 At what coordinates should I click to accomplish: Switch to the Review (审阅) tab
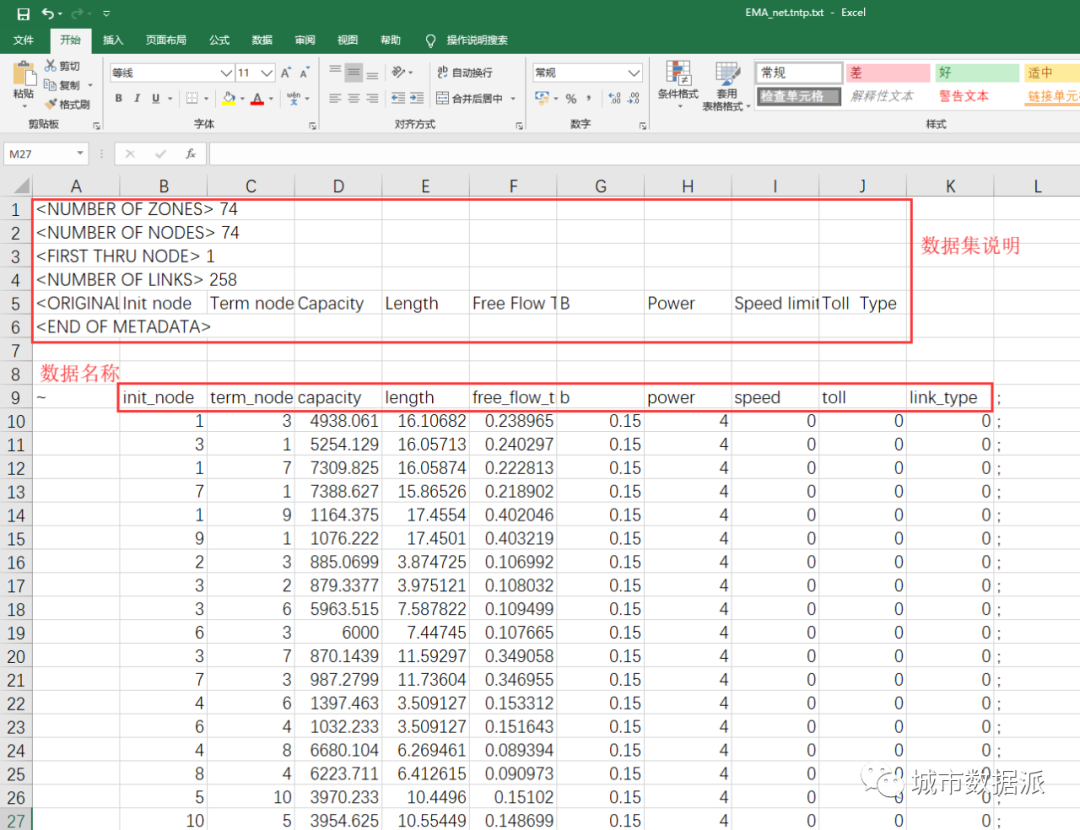point(304,40)
